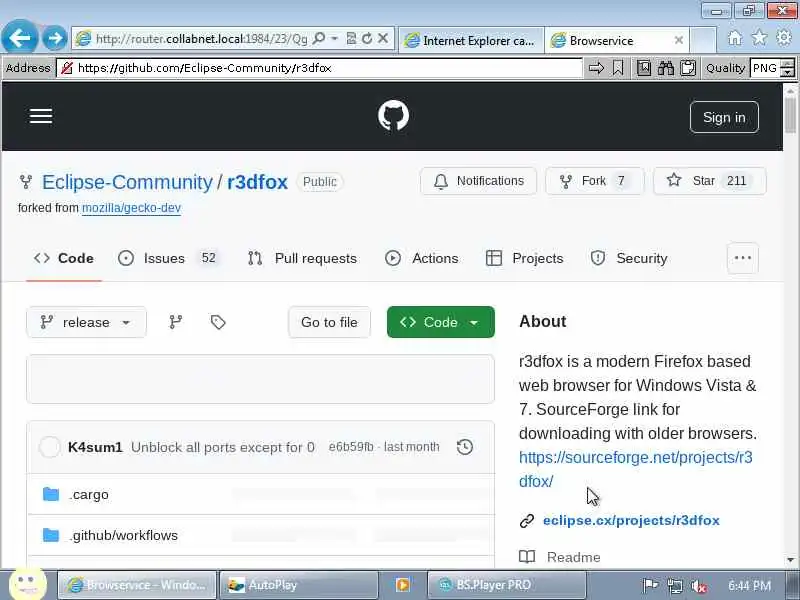
Task: Open the Unblock all ports commit message
Action: coord(222,447)
